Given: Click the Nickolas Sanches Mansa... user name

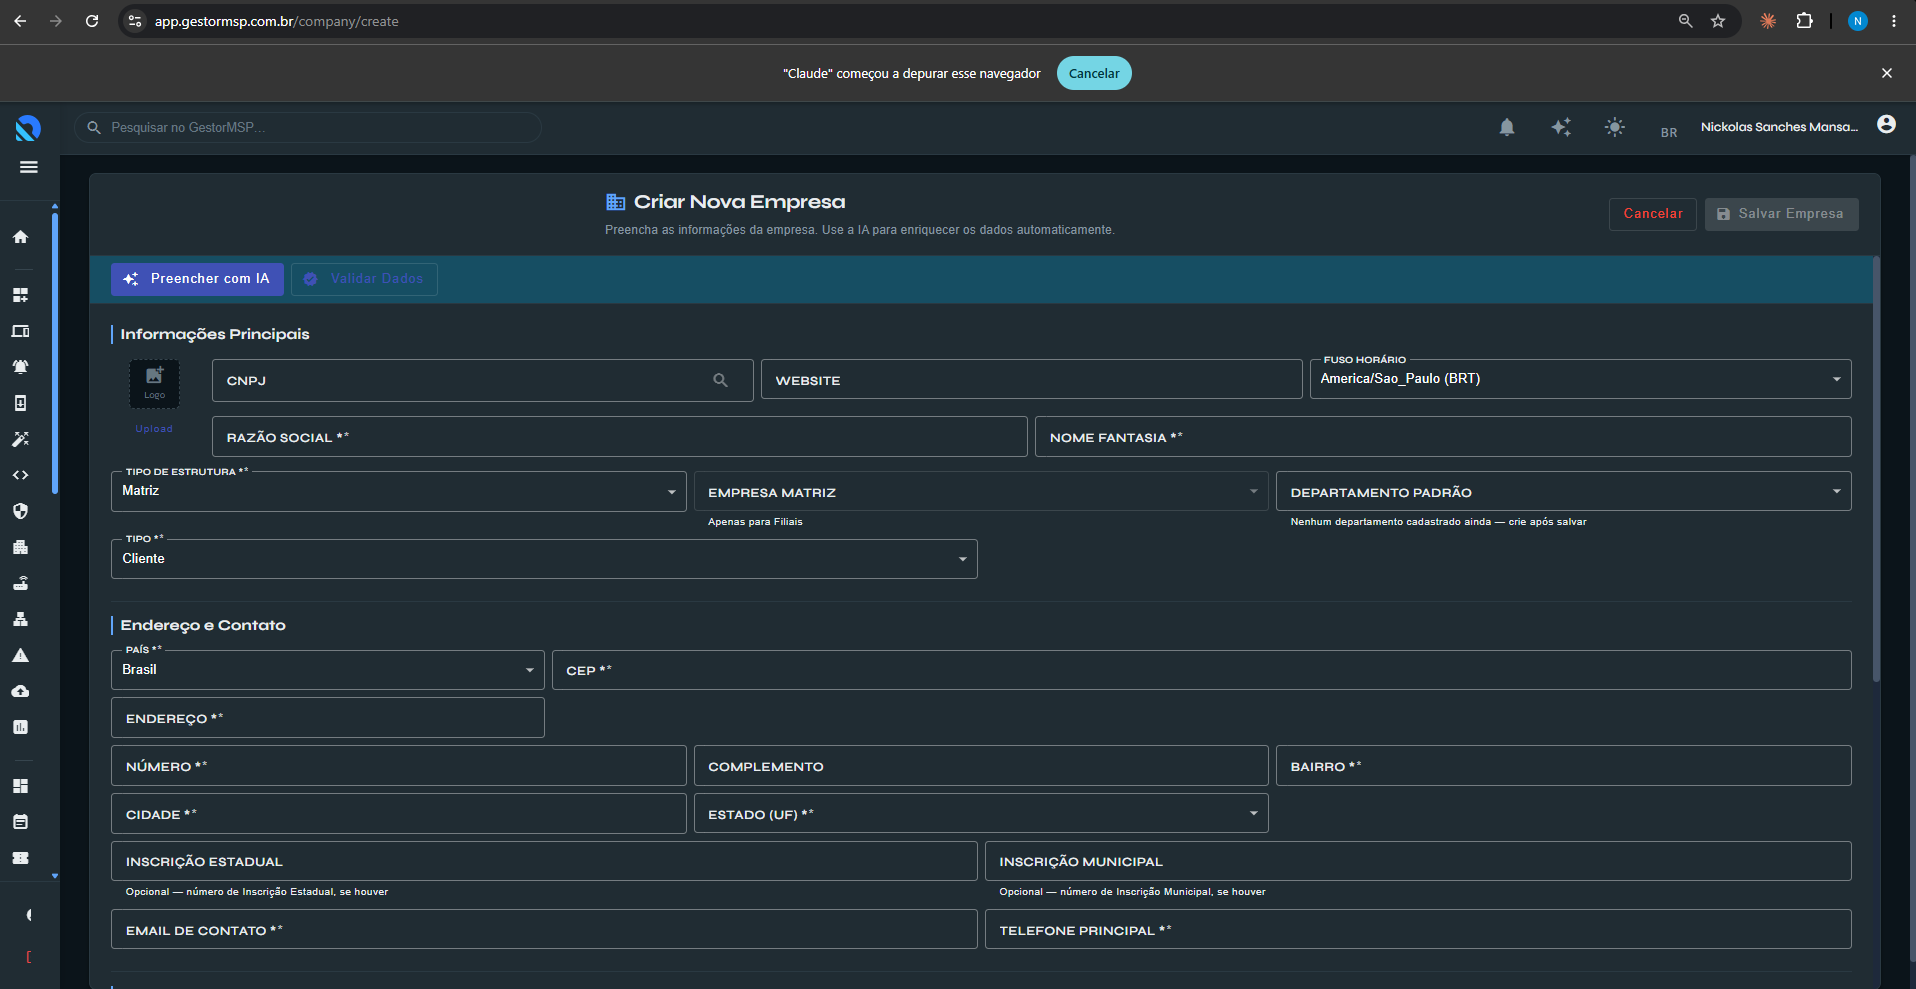Looking at the screenshot, I should click(x=1779, y=127).
